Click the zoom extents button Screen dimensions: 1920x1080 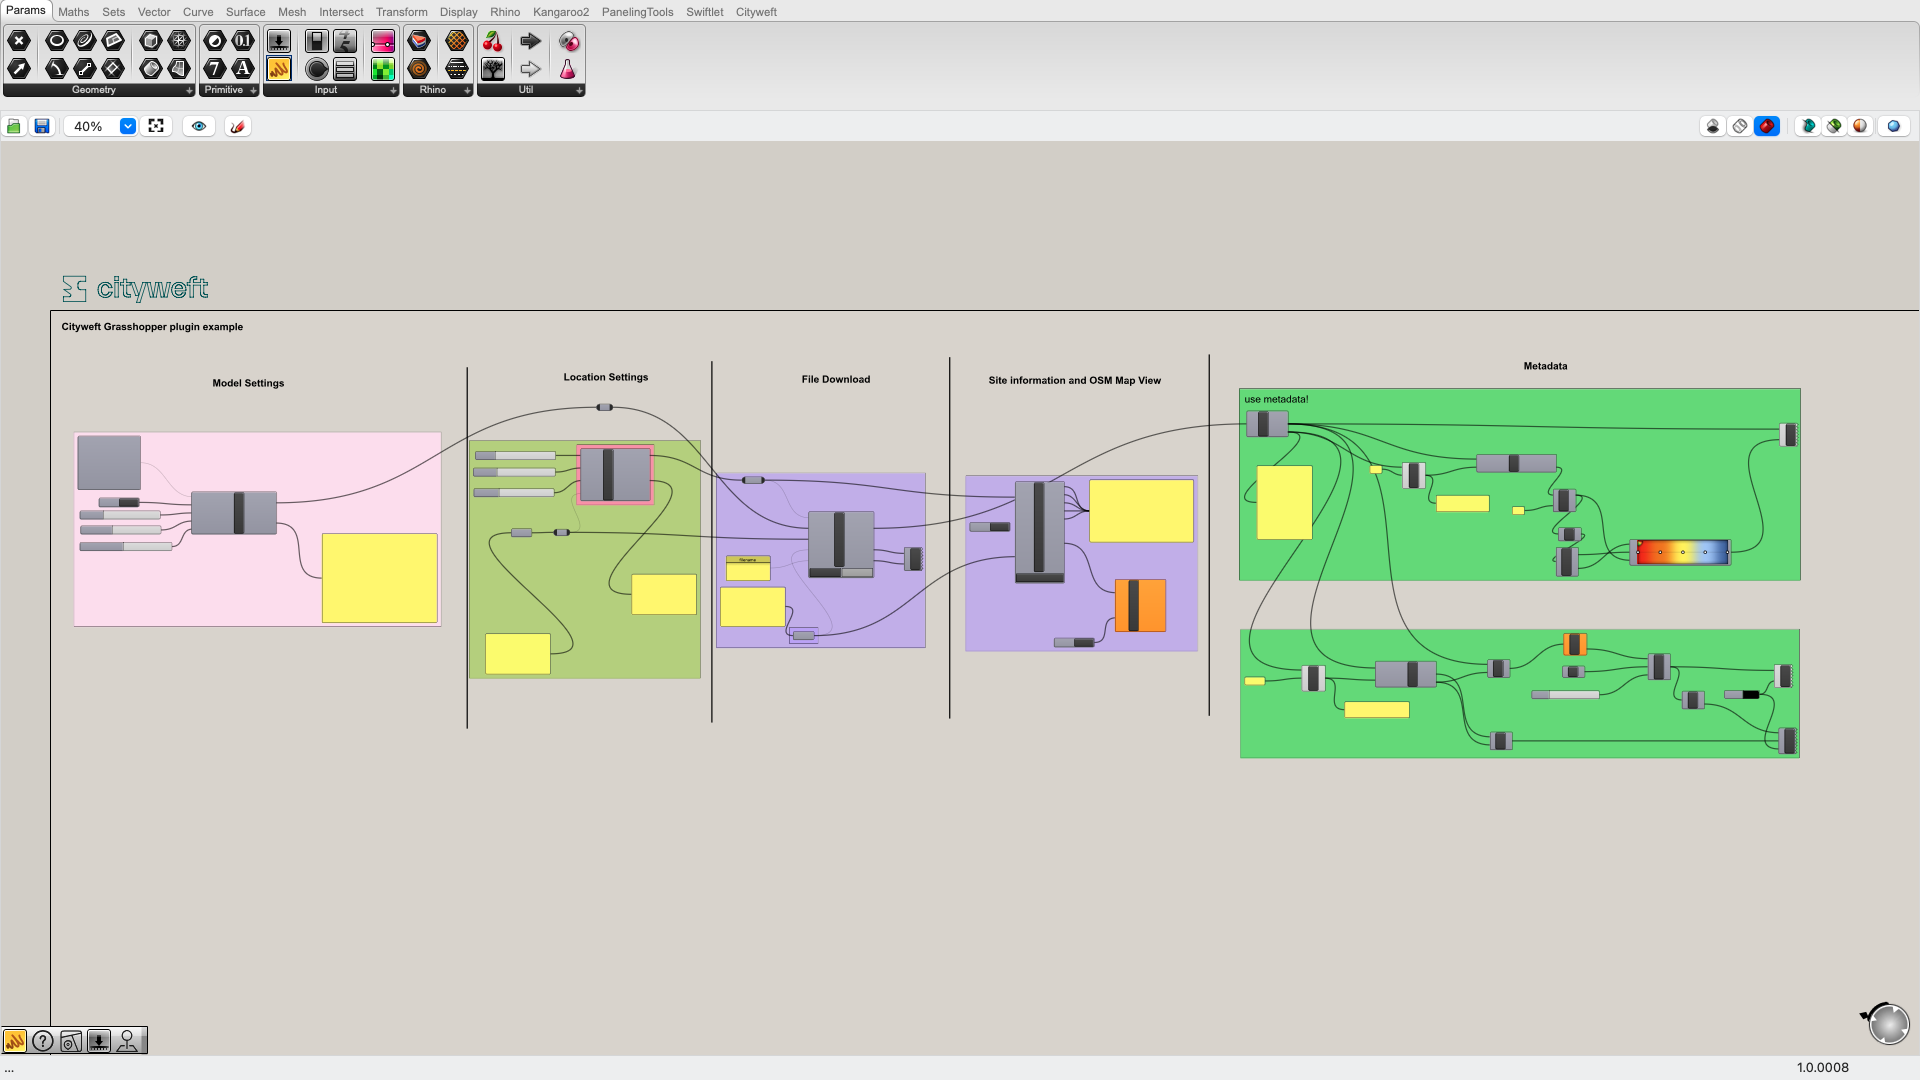156,126
